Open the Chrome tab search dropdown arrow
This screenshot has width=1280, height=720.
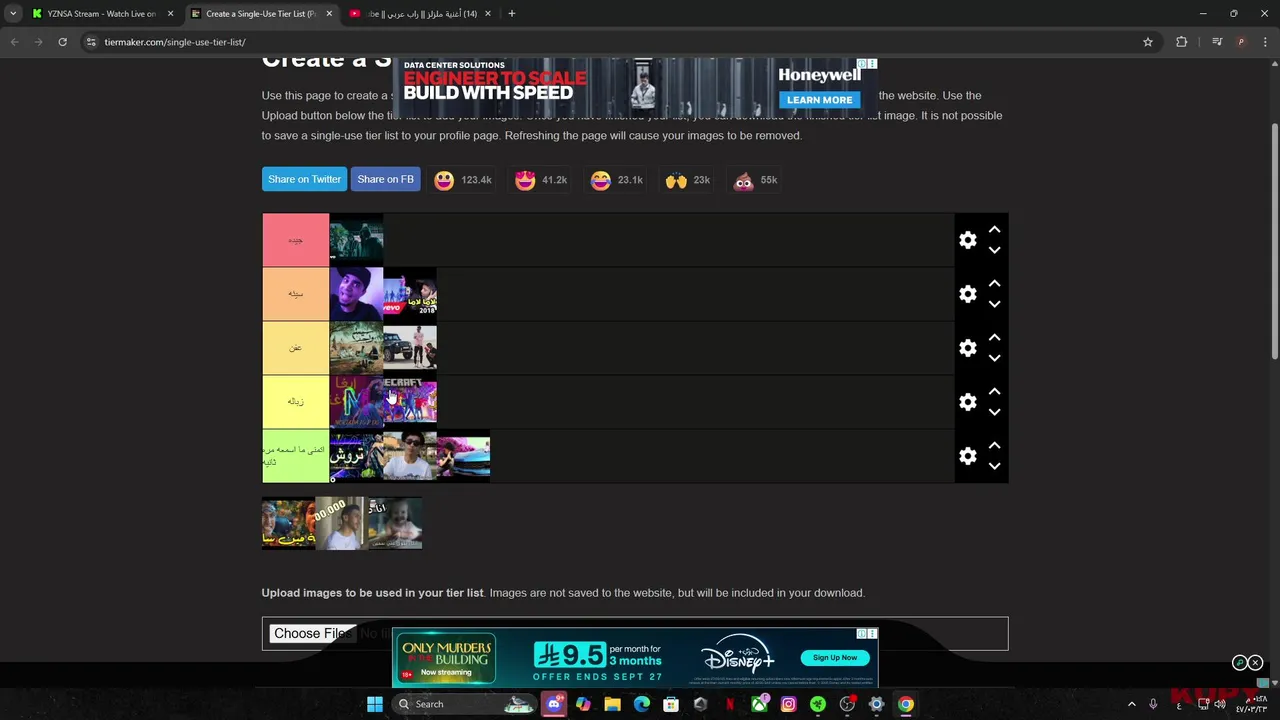pyautogui.click(x=13, y=14)
